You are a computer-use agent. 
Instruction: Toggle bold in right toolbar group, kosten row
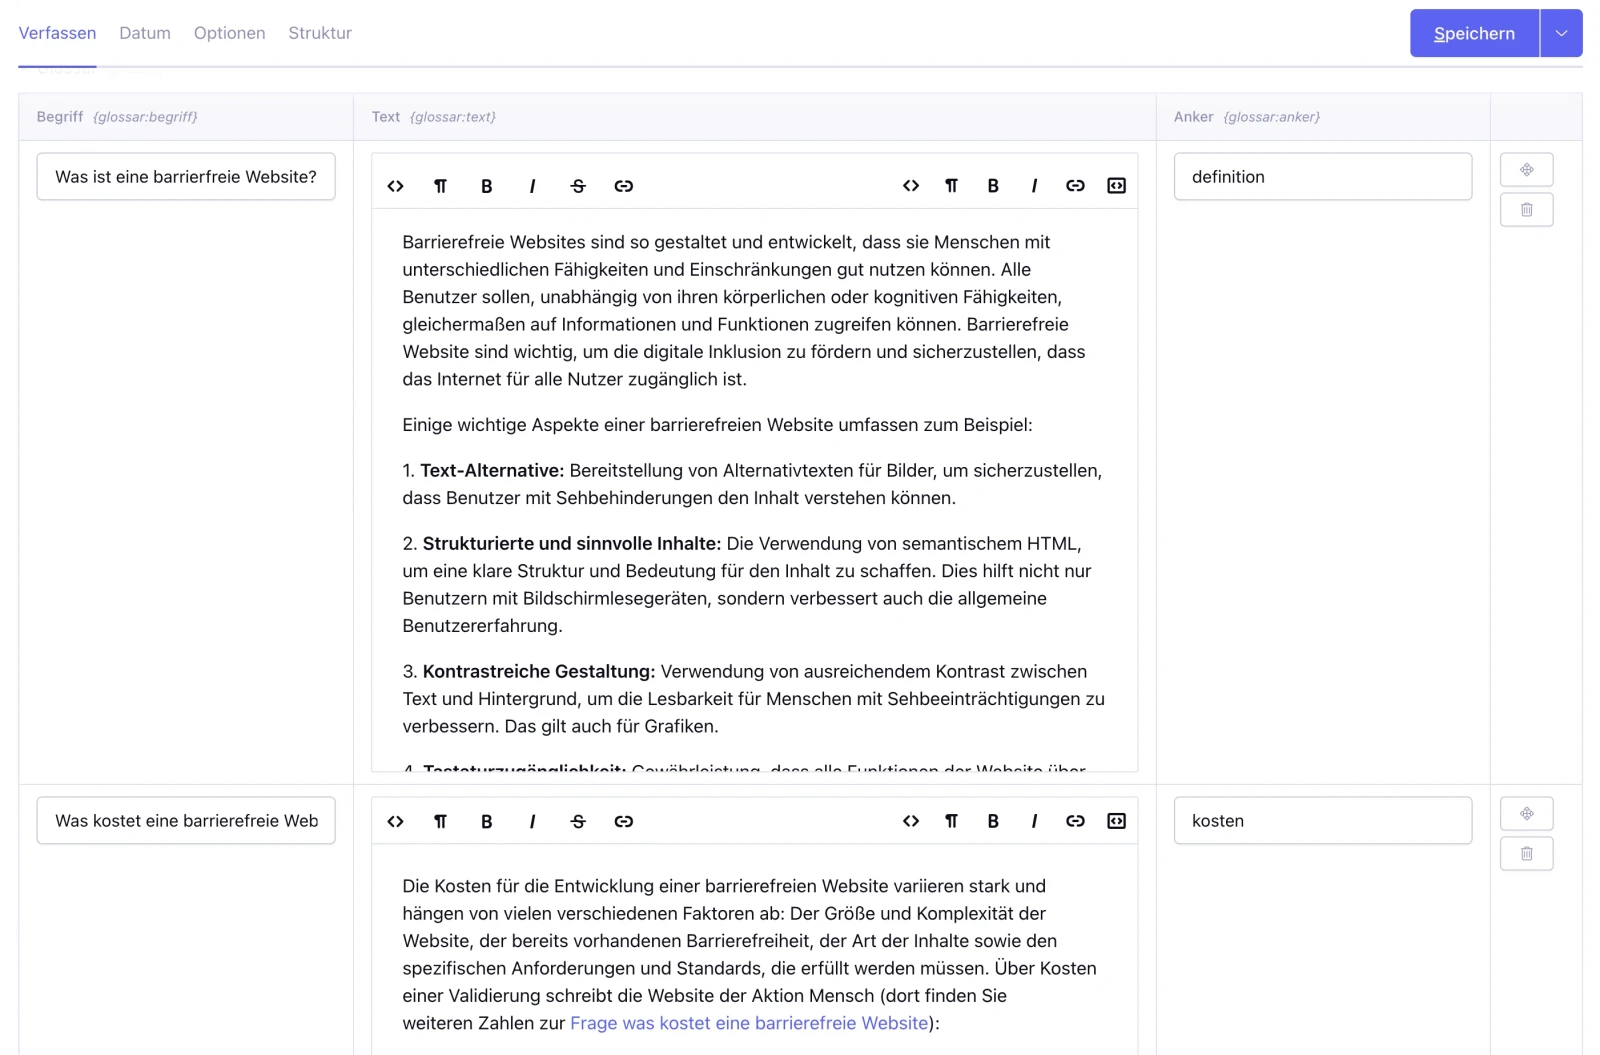click(993, 821)
